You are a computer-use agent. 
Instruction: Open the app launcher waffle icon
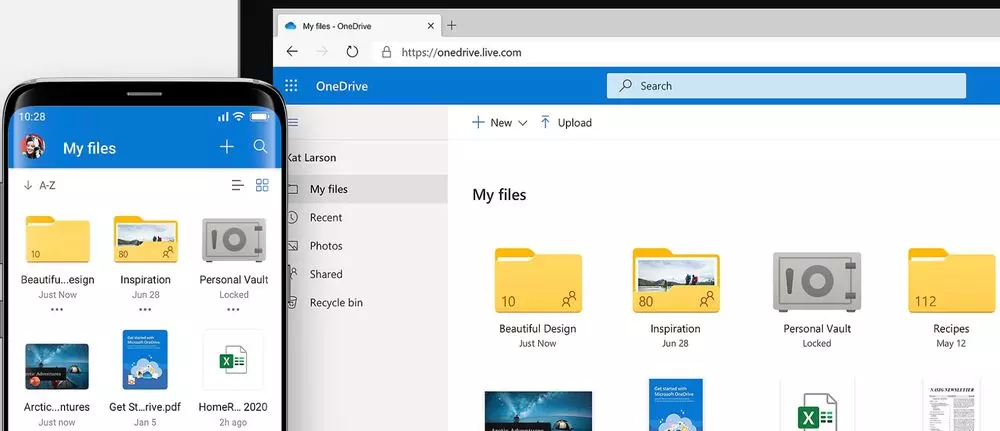pyautogui.click(x=291, y=86)
